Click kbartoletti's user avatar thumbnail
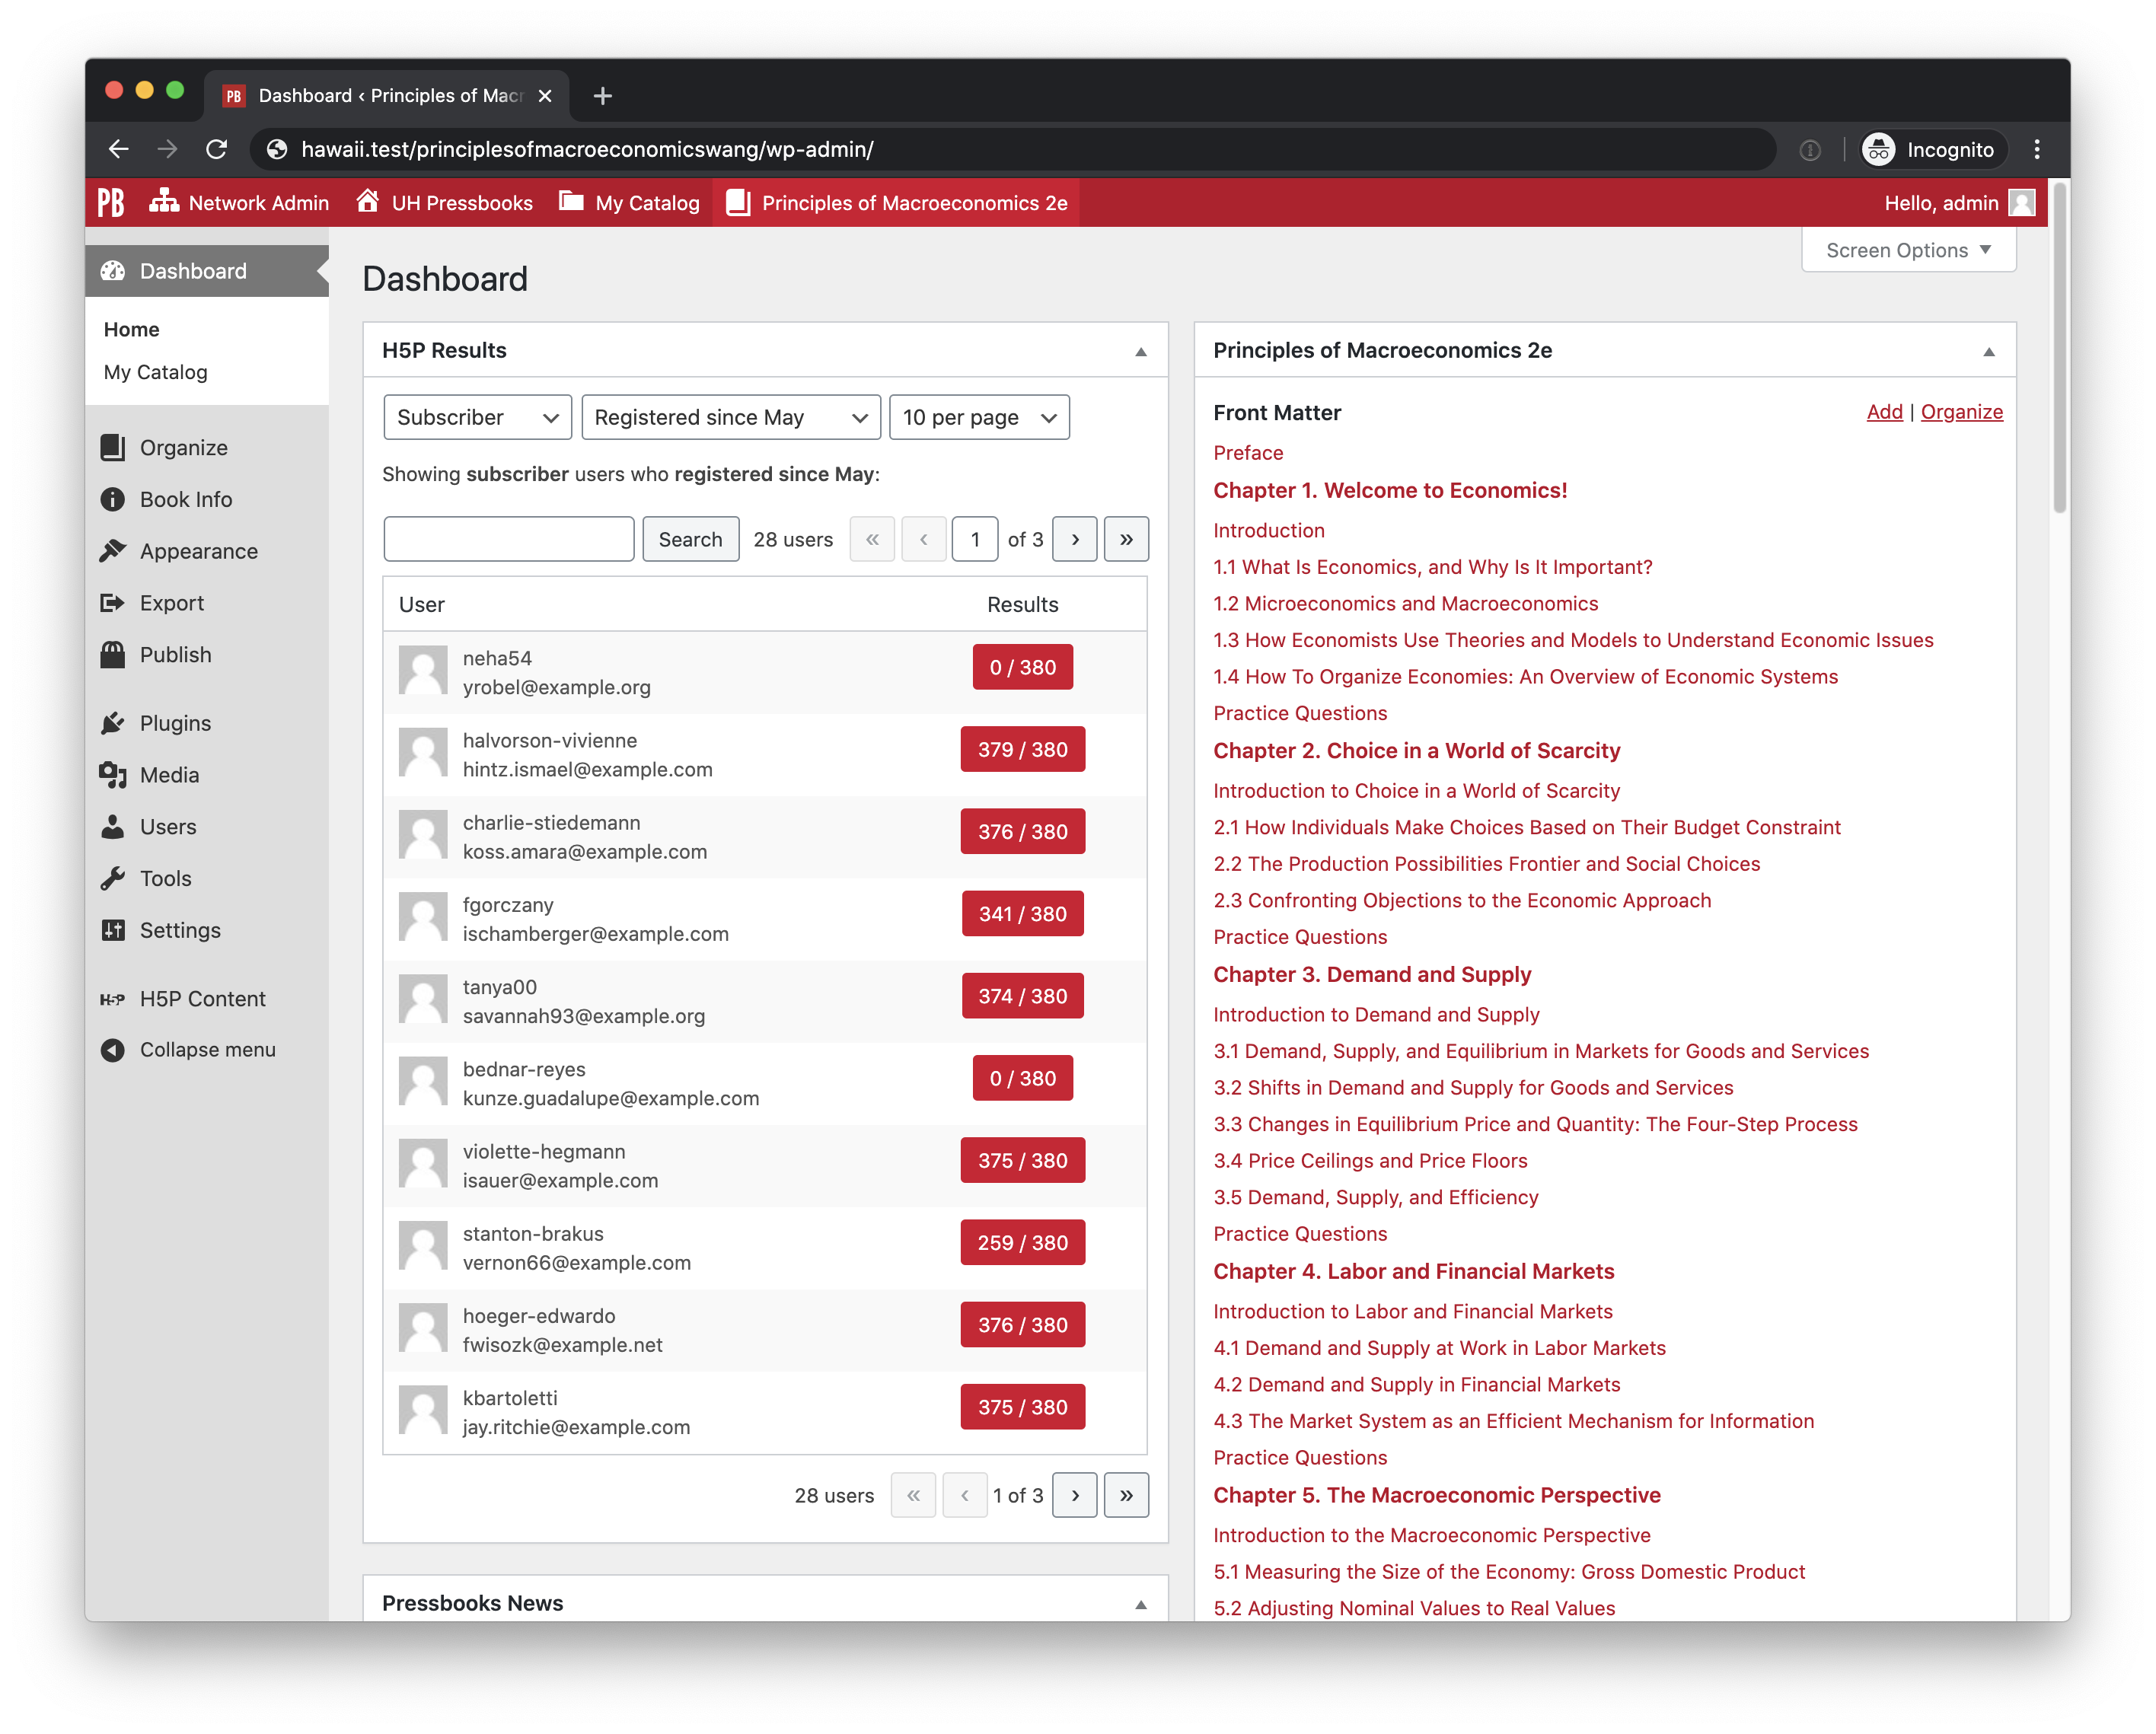 point(423,1410)
